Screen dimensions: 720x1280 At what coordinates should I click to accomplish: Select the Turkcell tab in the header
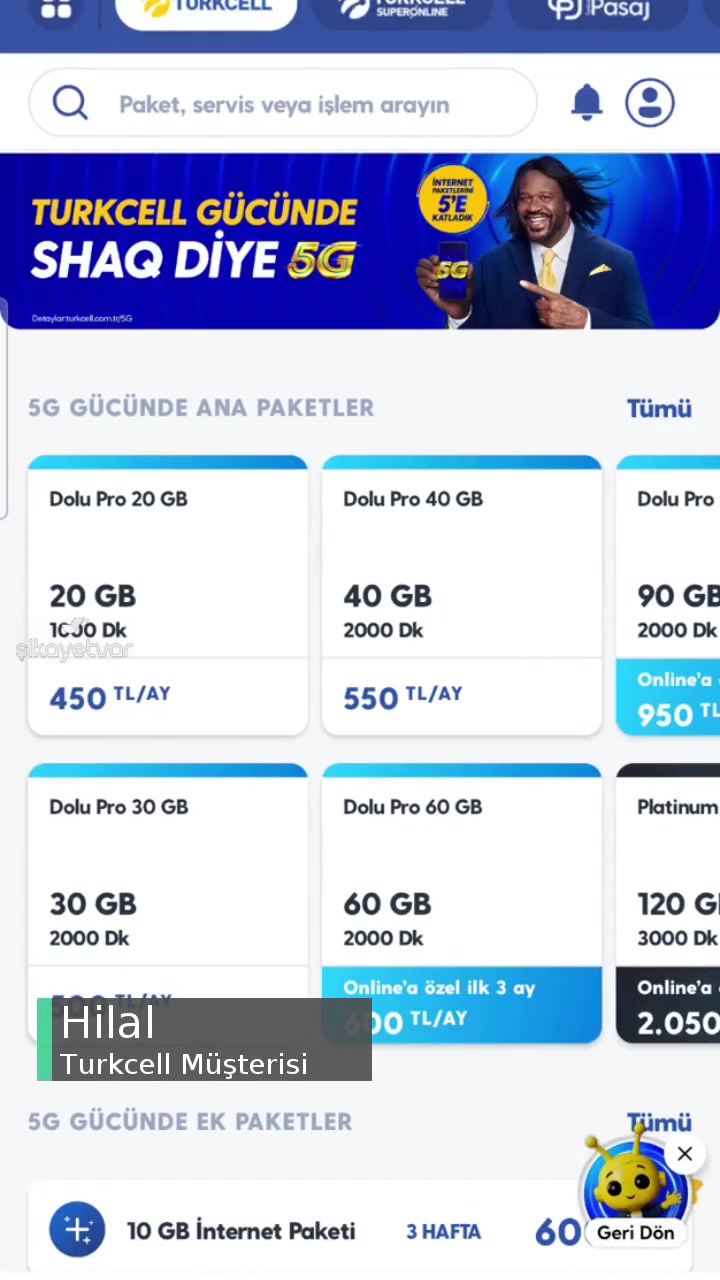tap(205, 8)
